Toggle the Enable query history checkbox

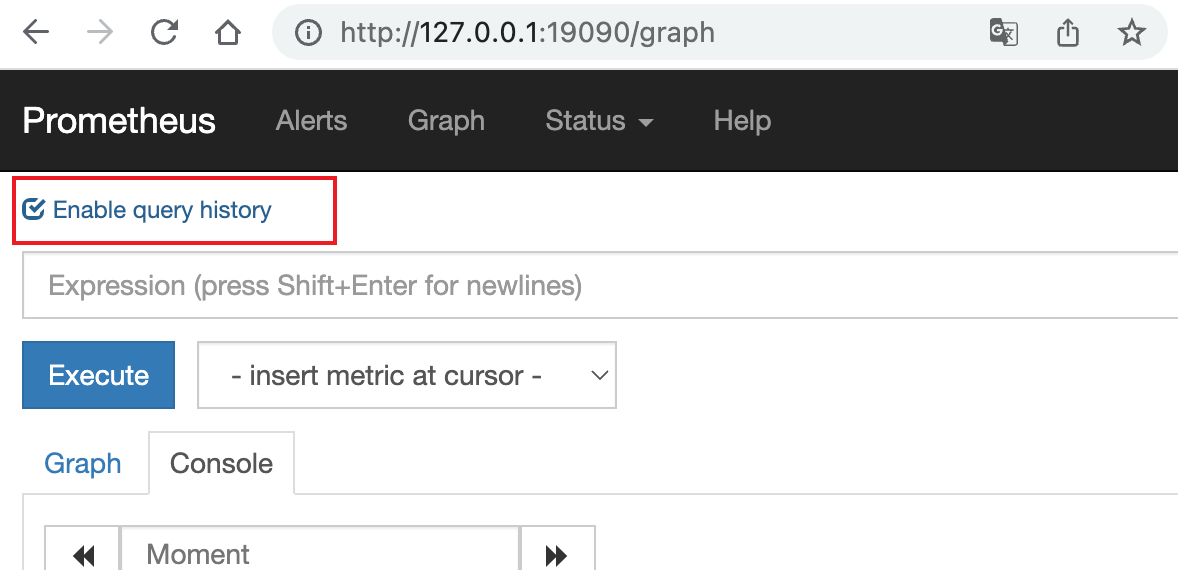[34, 210]
